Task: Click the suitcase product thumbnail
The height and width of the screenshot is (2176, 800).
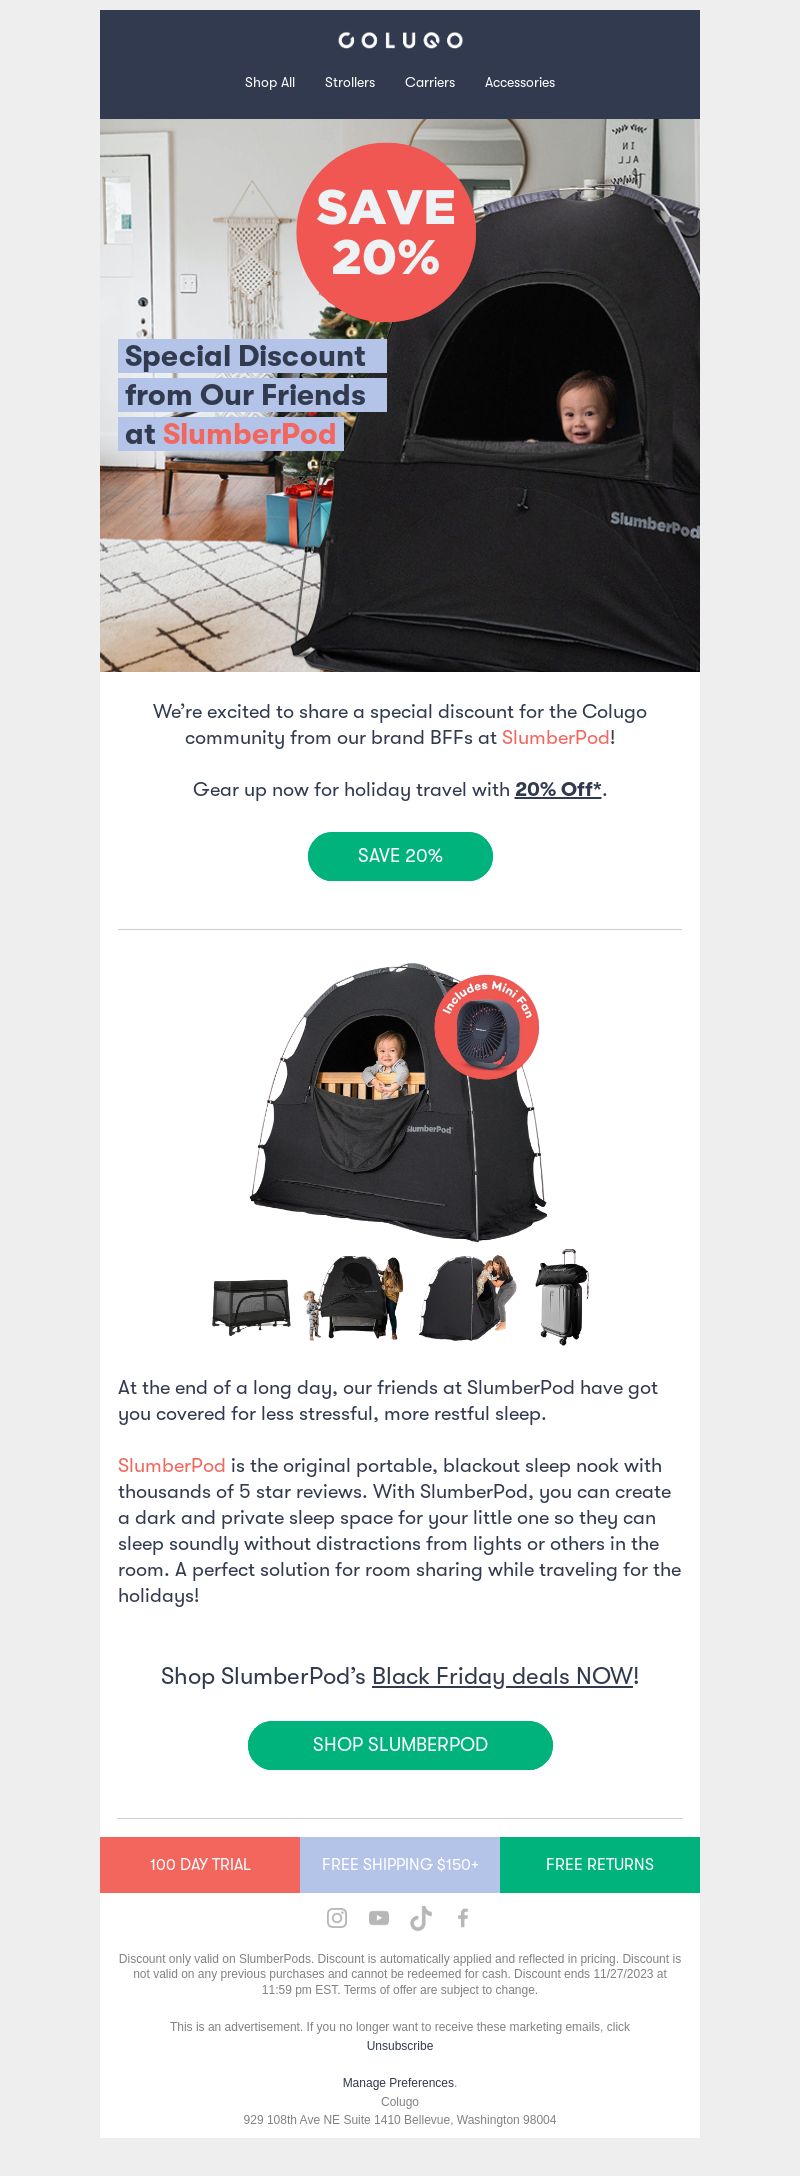Action: [x=563, y=1296]
